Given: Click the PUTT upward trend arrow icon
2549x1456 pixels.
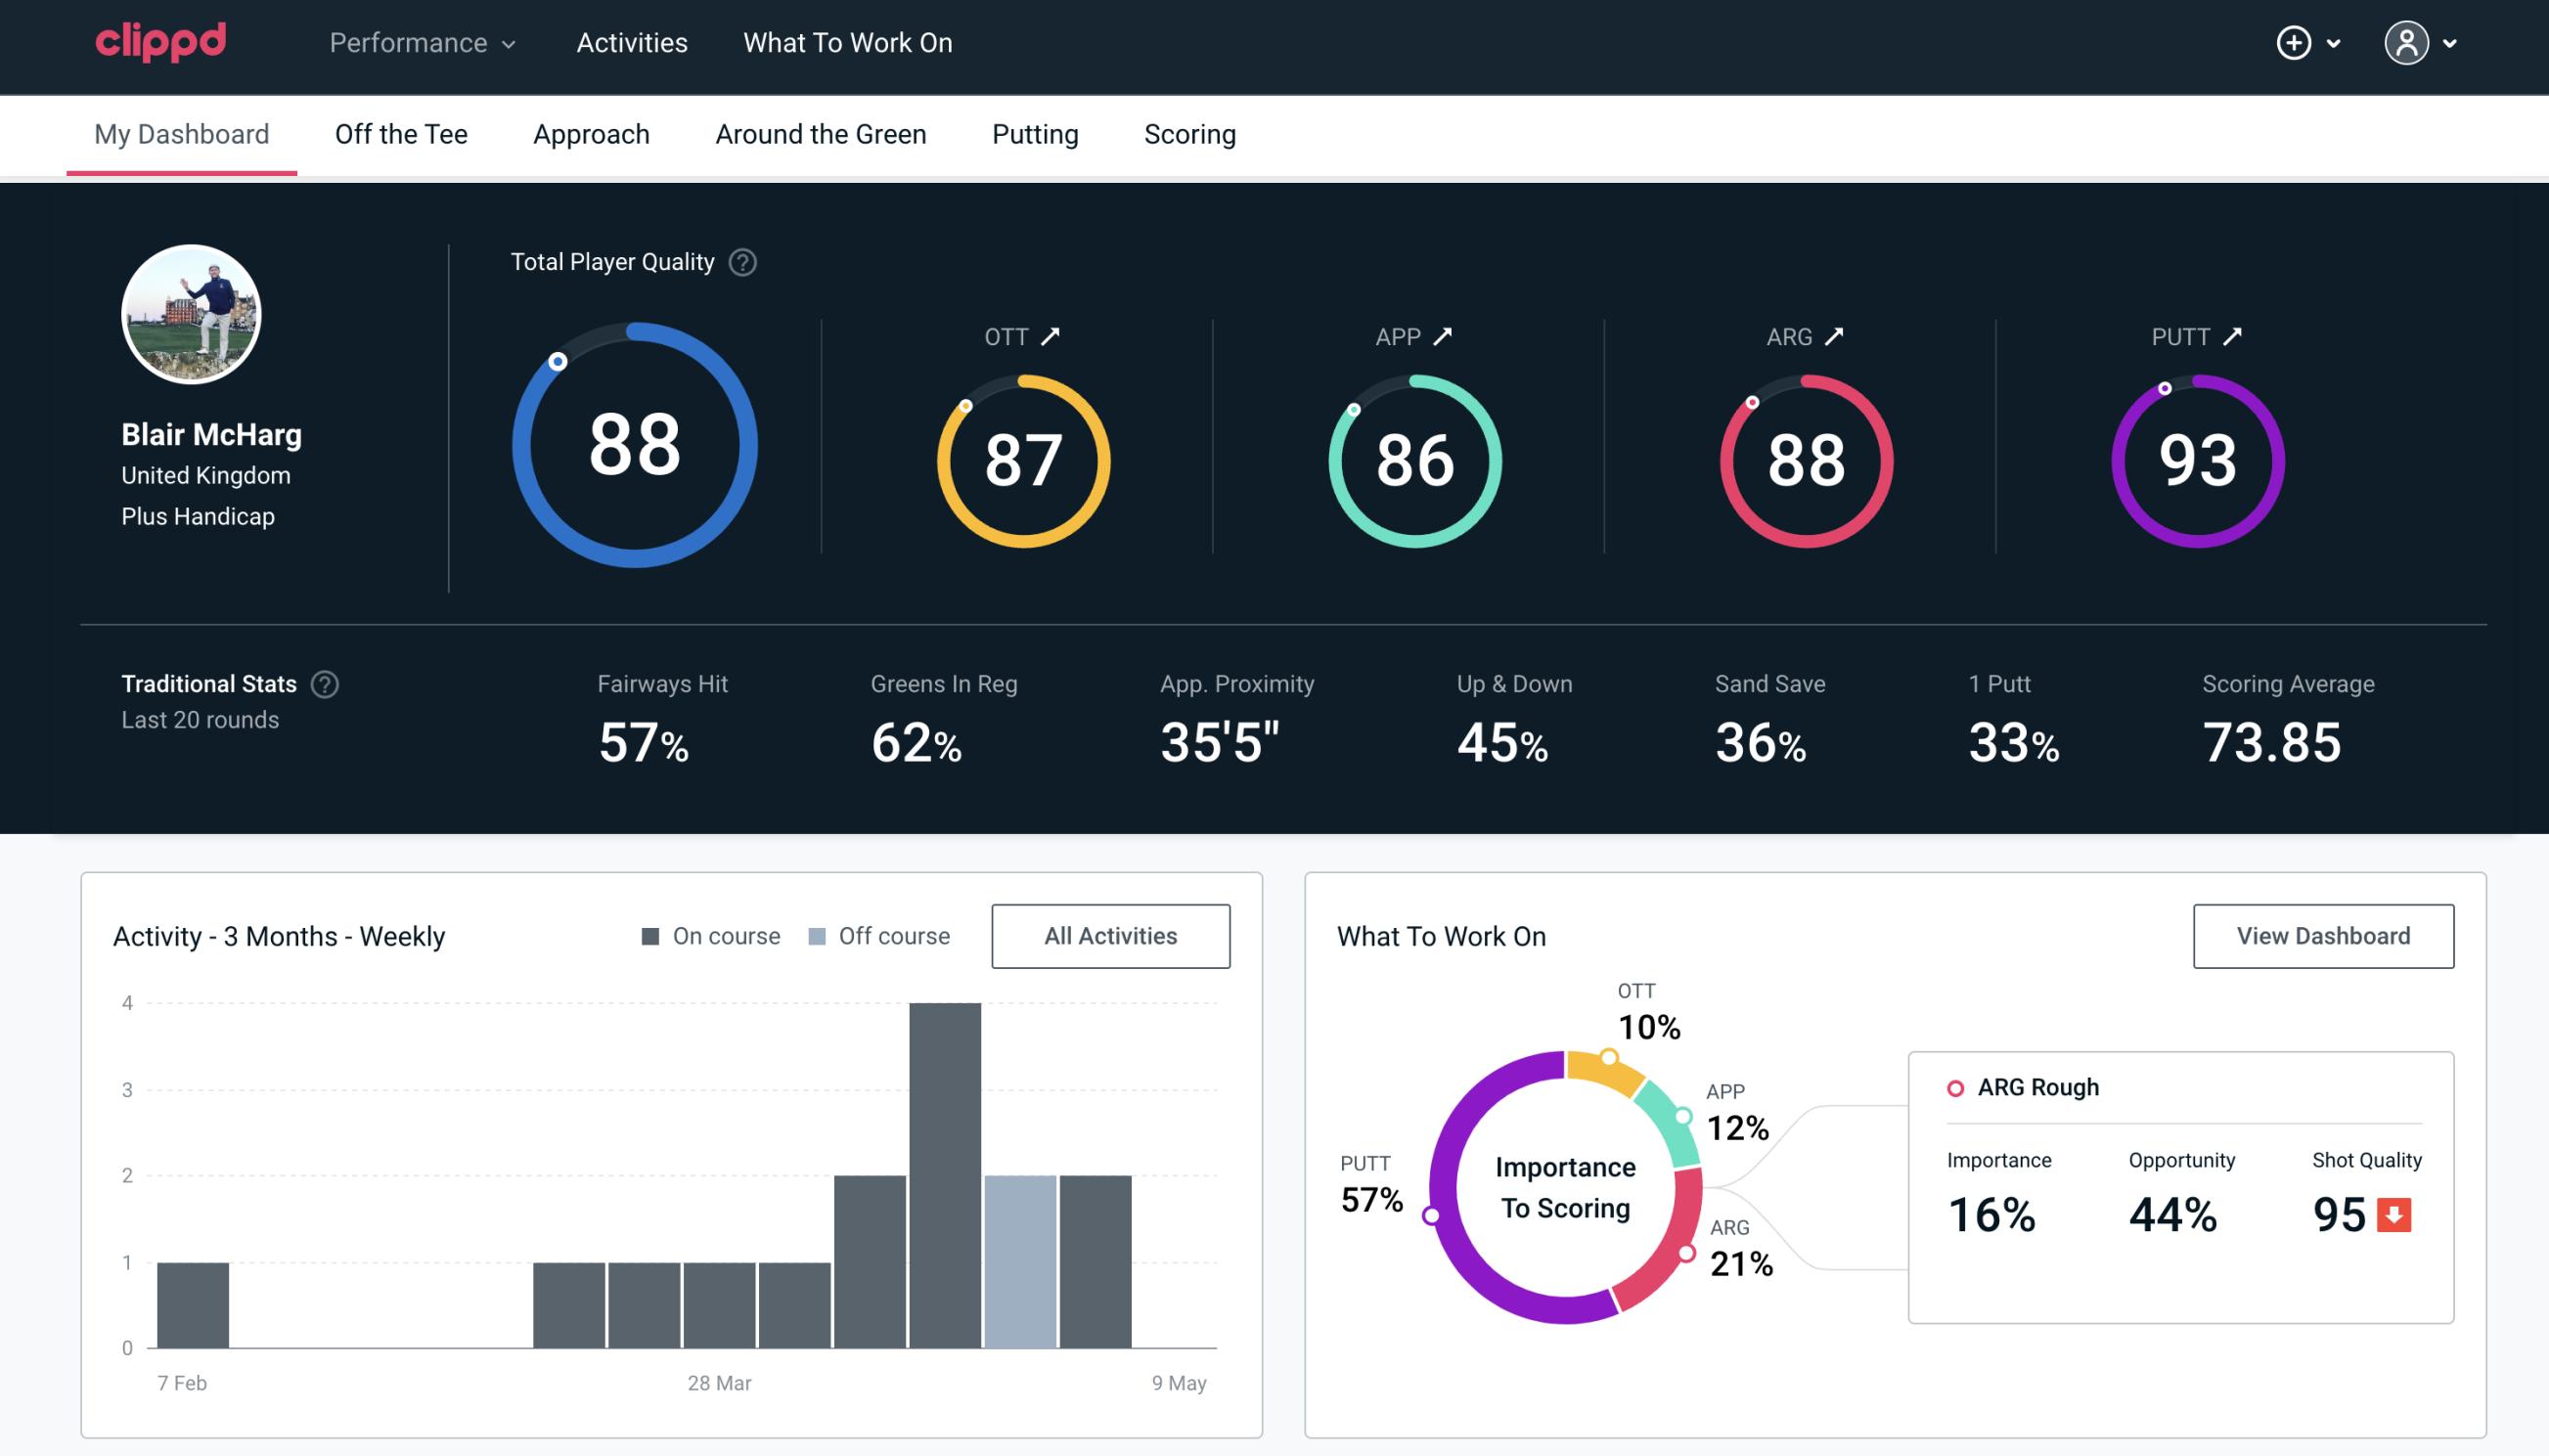Looking at the screenshot, I should [2230, 334].
